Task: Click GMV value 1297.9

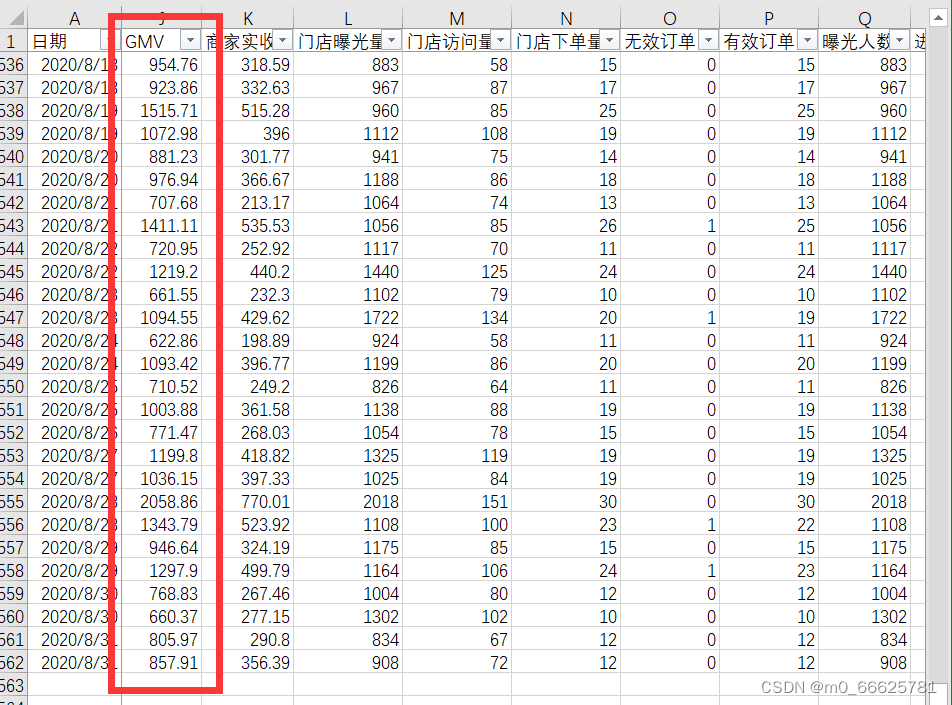Action: pos(174,571)
